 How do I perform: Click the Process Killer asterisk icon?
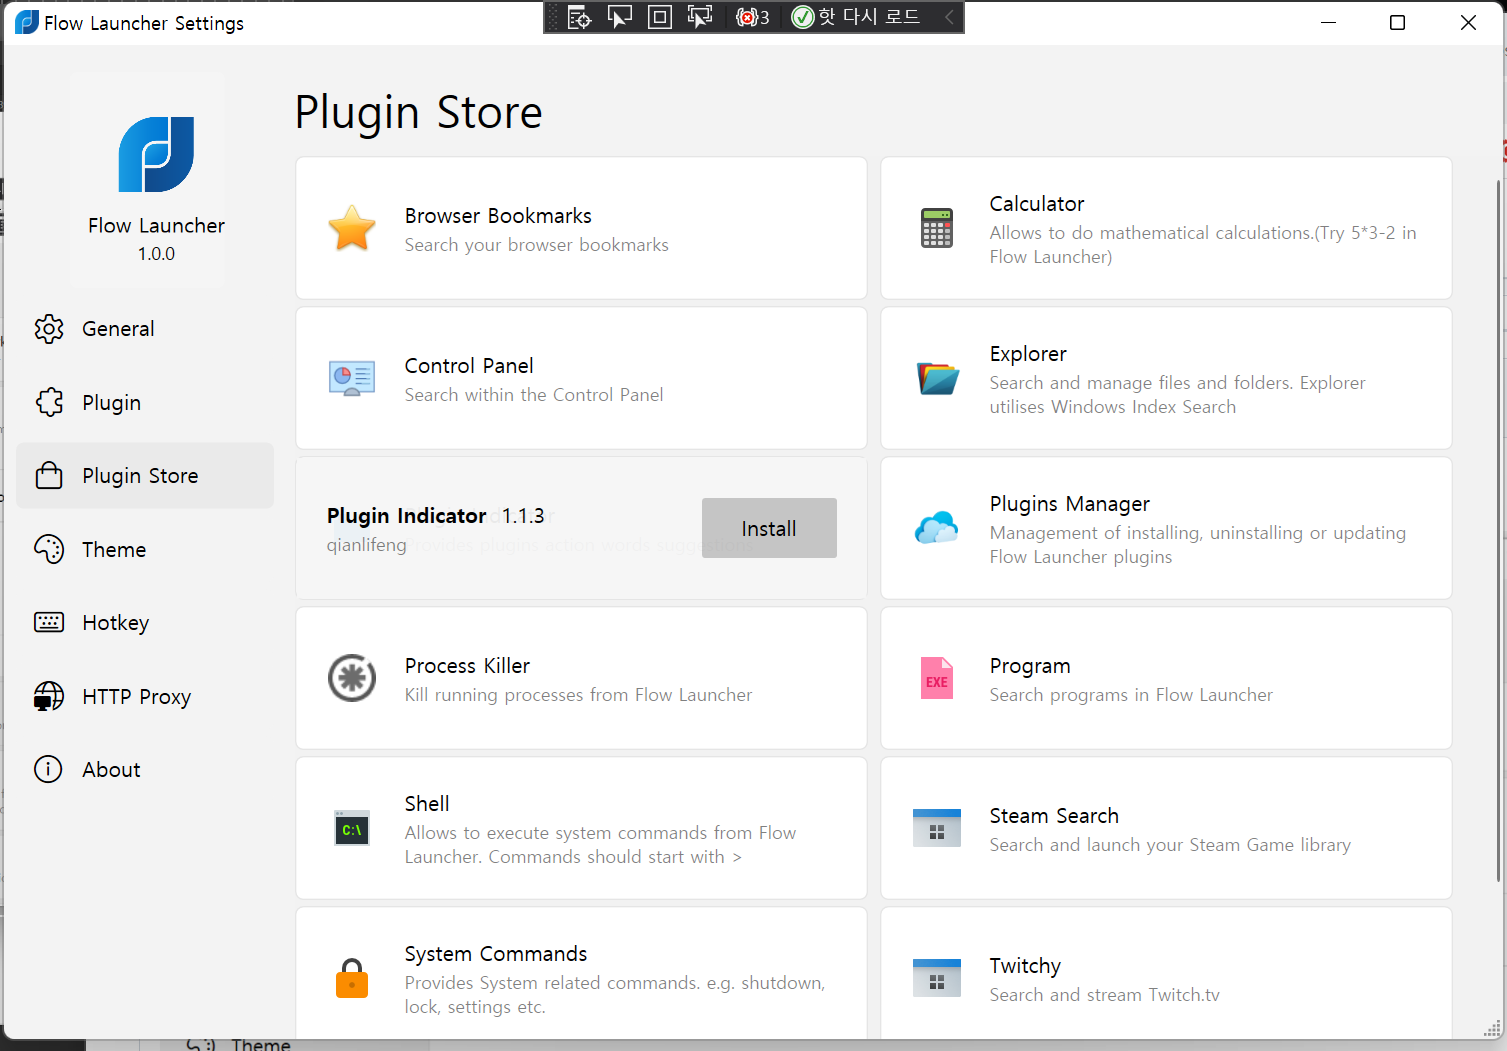click(352, 678)
